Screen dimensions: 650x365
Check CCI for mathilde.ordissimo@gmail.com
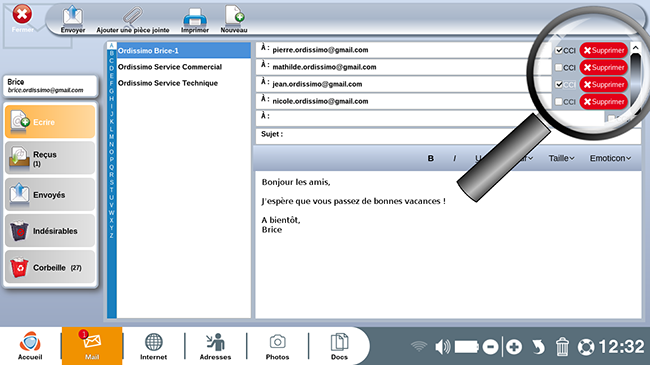point(559,68)
